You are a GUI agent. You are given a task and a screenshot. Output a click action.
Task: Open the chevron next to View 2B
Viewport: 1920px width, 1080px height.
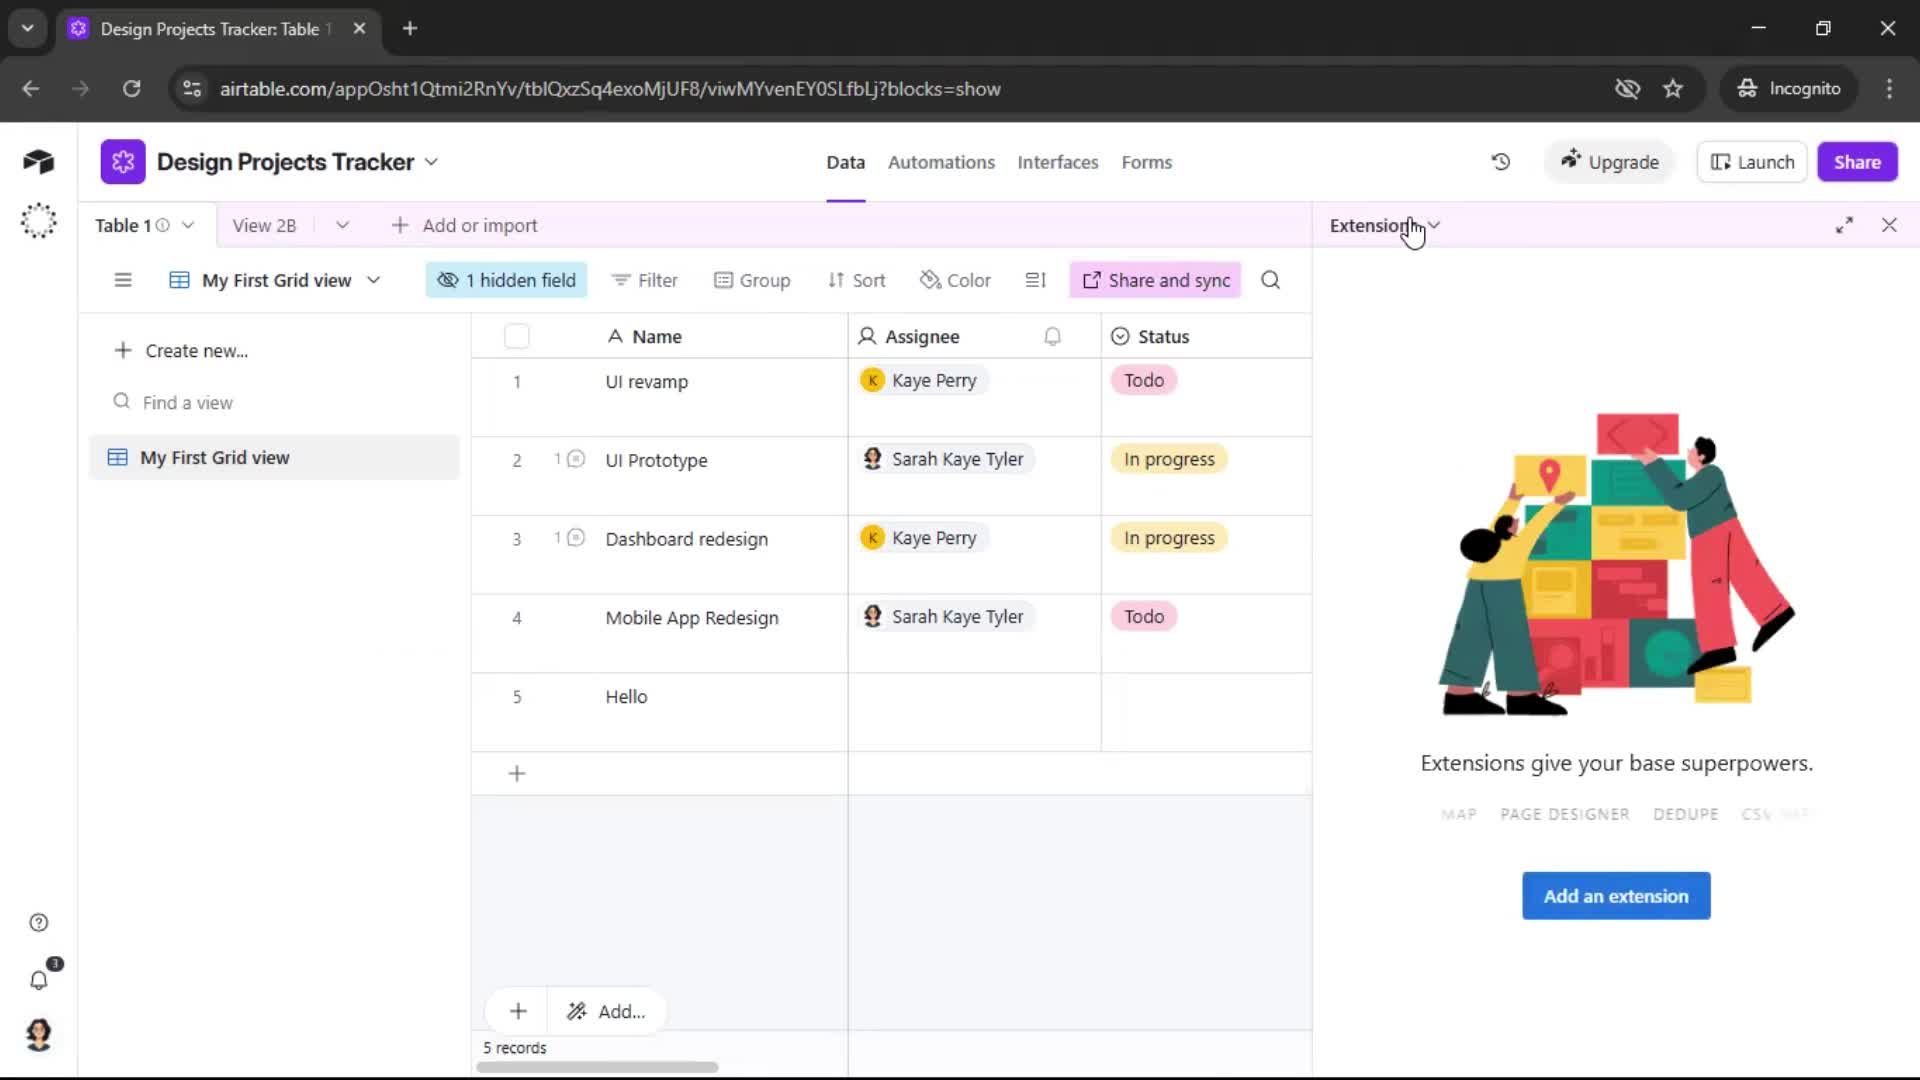coord(342,225)
